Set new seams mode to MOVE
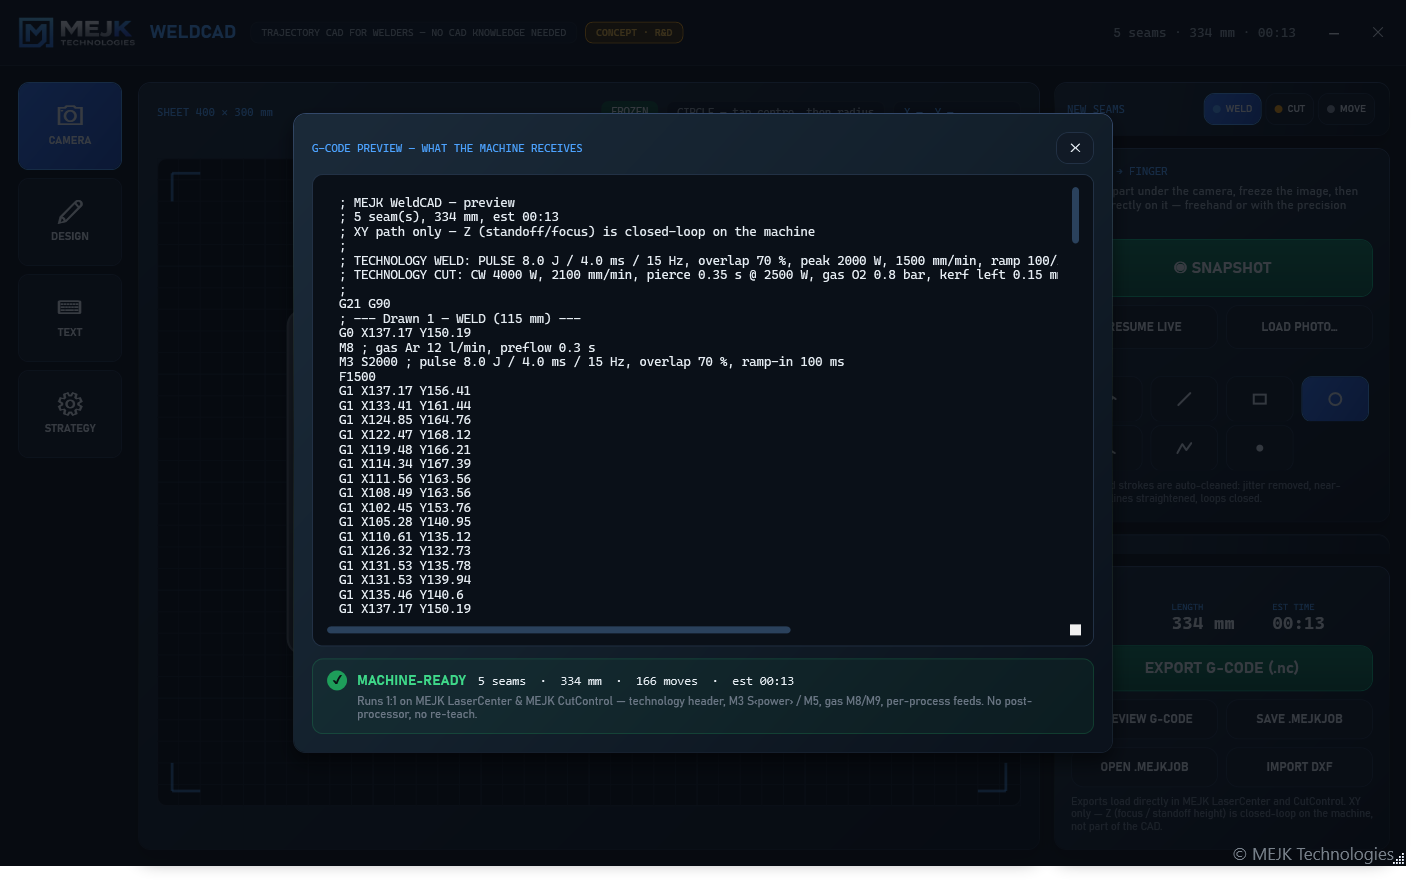 tap(1346, 109)
